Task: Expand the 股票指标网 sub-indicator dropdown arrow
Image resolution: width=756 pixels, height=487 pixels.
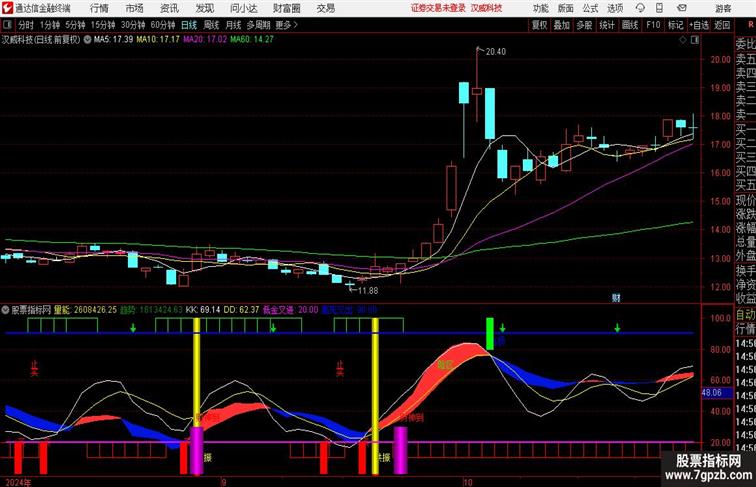Action: (x=5, y=310)
